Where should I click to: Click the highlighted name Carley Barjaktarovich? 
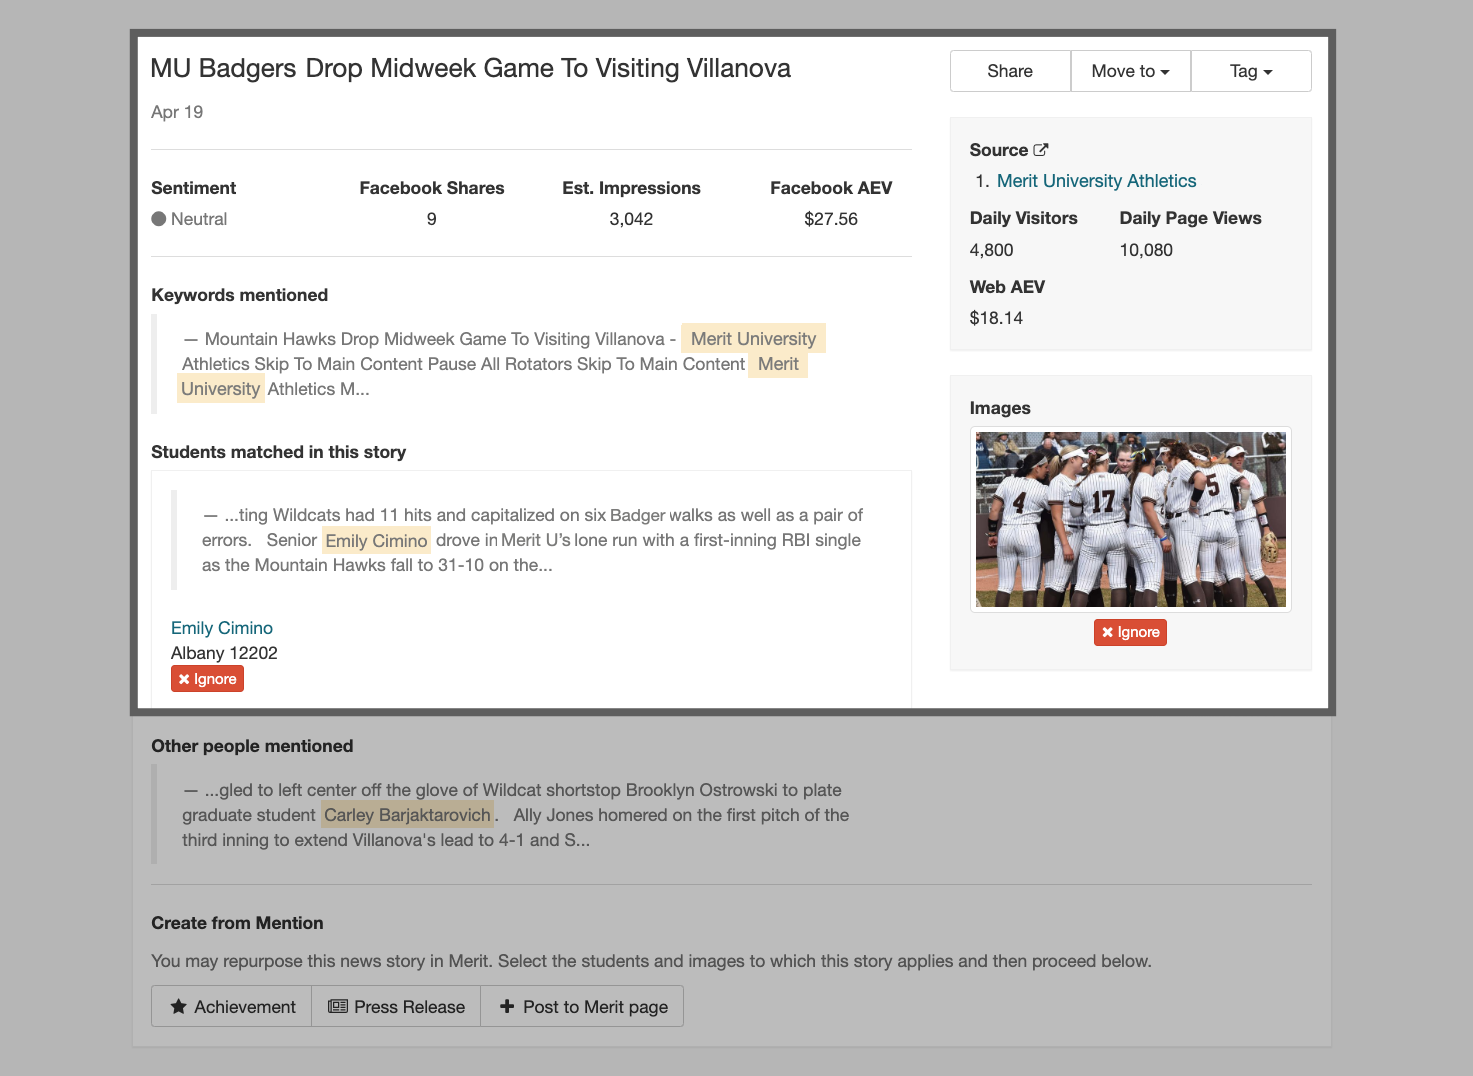pyautogui.click(x=406, y=815)
